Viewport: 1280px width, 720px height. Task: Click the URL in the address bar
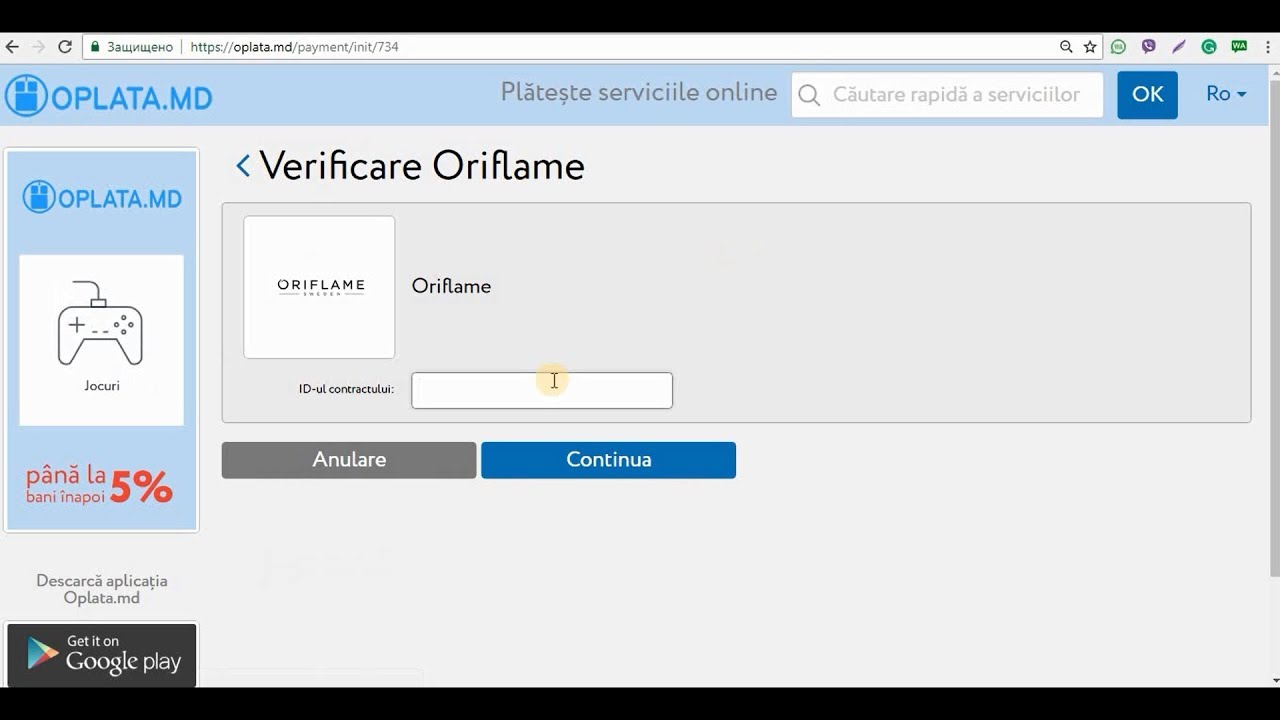(x=295, y=47)
